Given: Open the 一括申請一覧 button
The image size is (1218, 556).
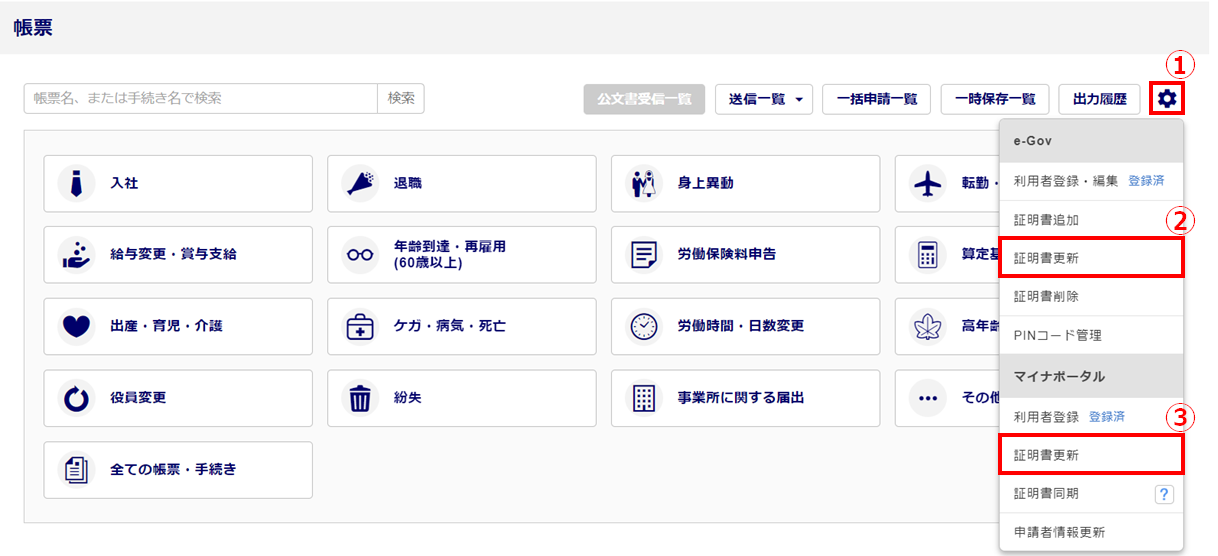Looking at the screenshot, I should [x=877, y=99].
